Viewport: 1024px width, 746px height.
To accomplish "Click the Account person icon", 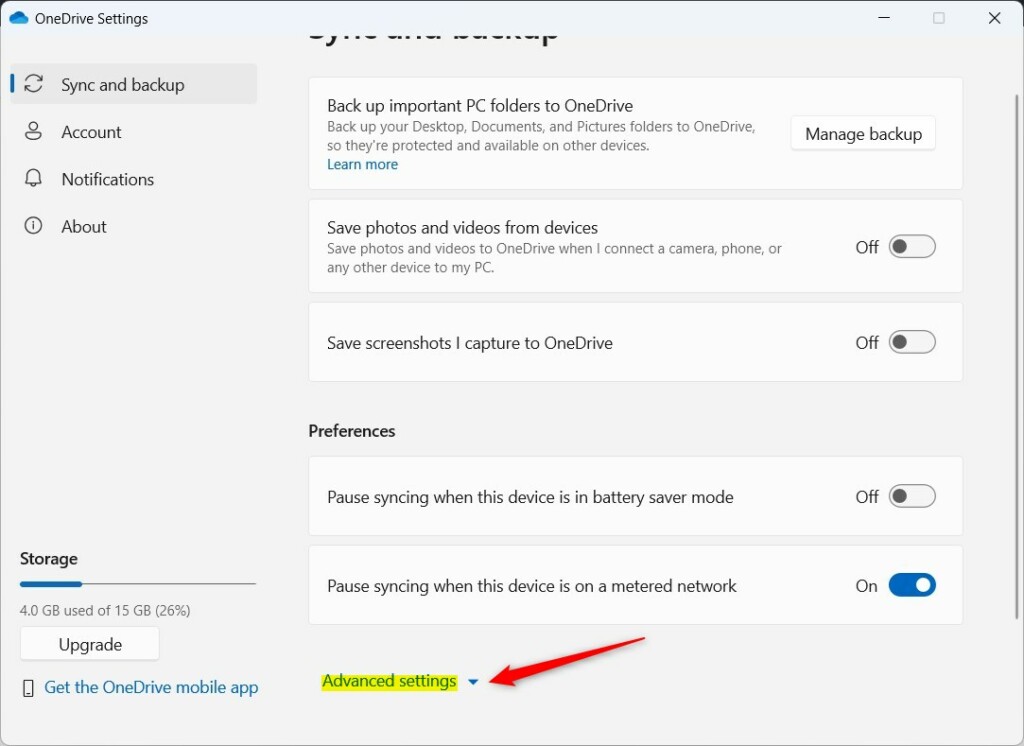I will (x=33, y=131).
